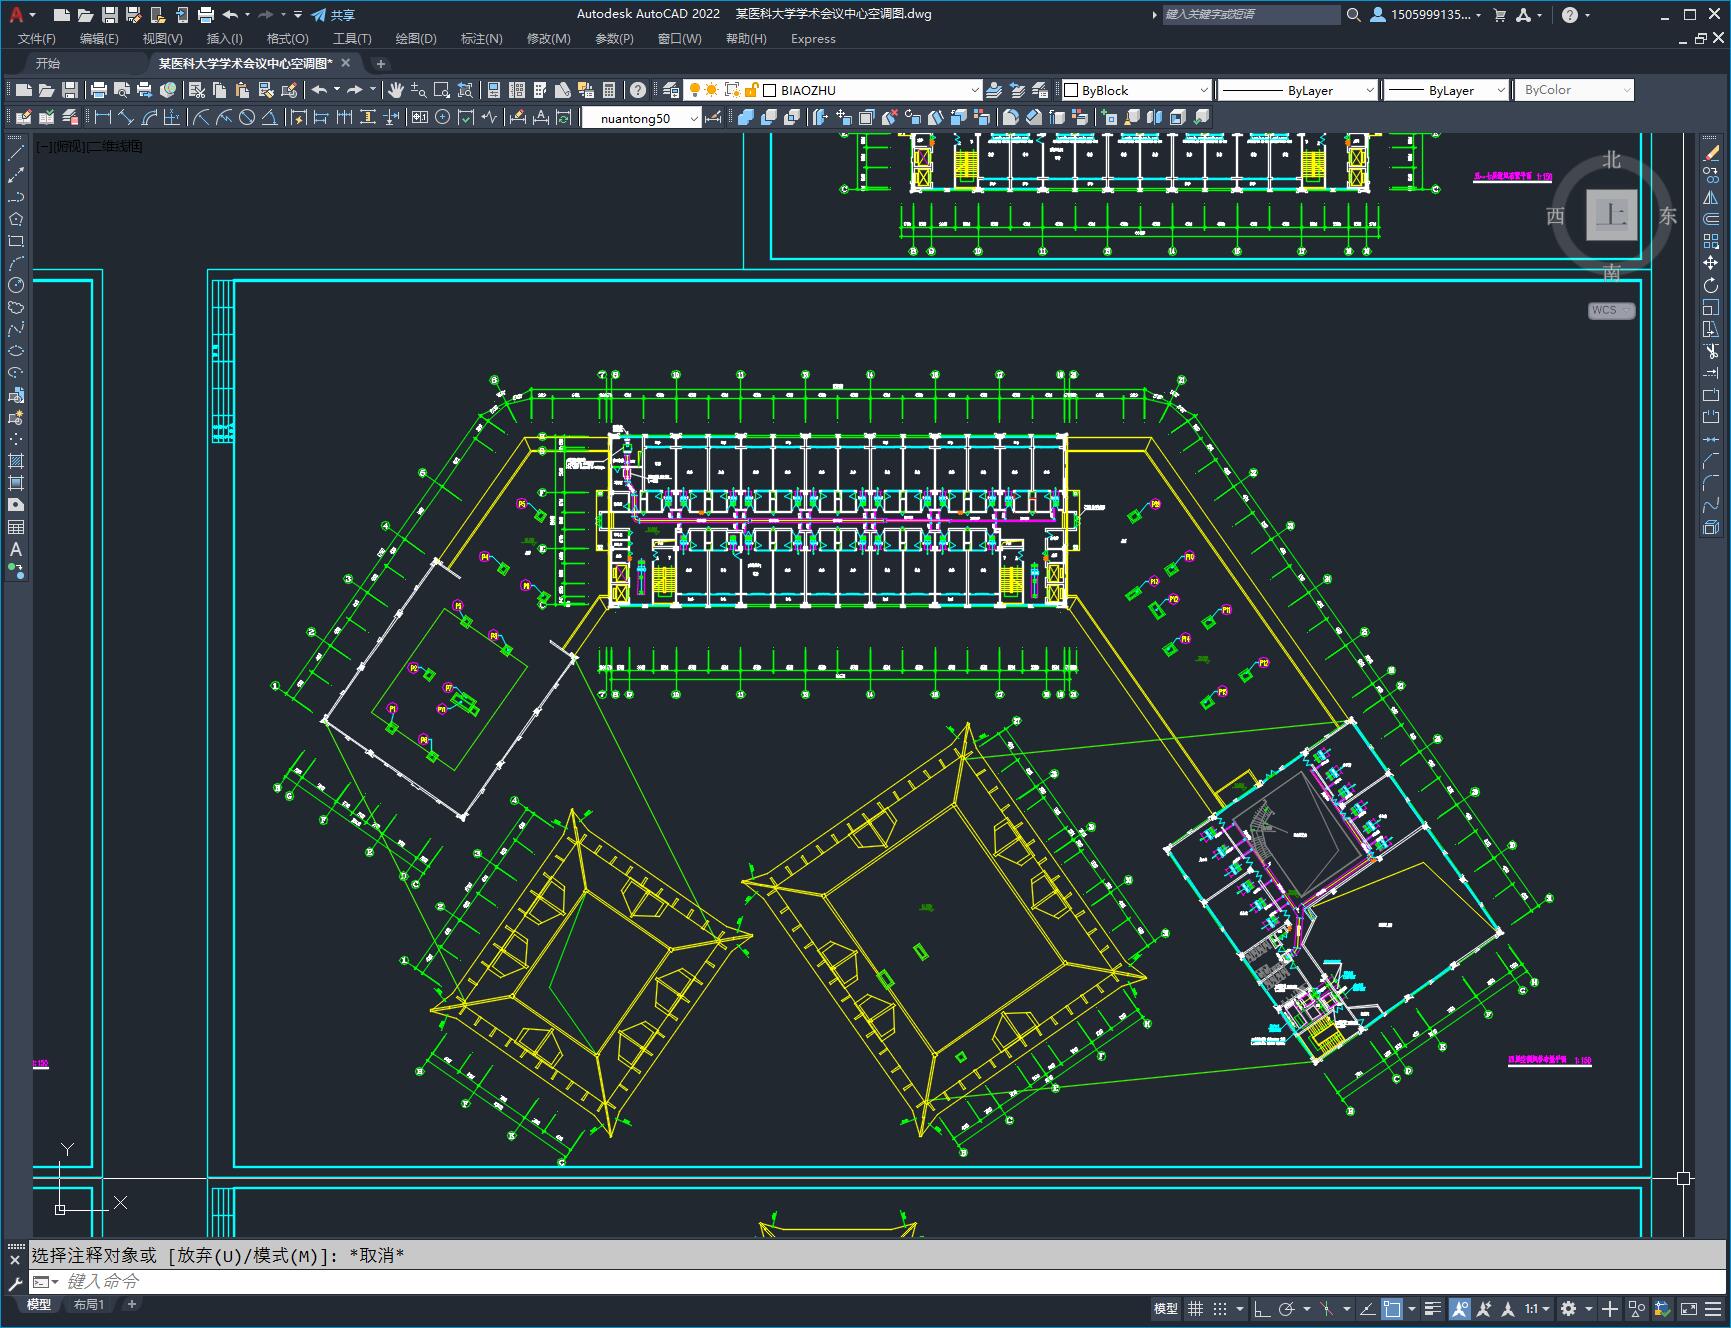Open the 绘图(D) menu

(416, 39)
